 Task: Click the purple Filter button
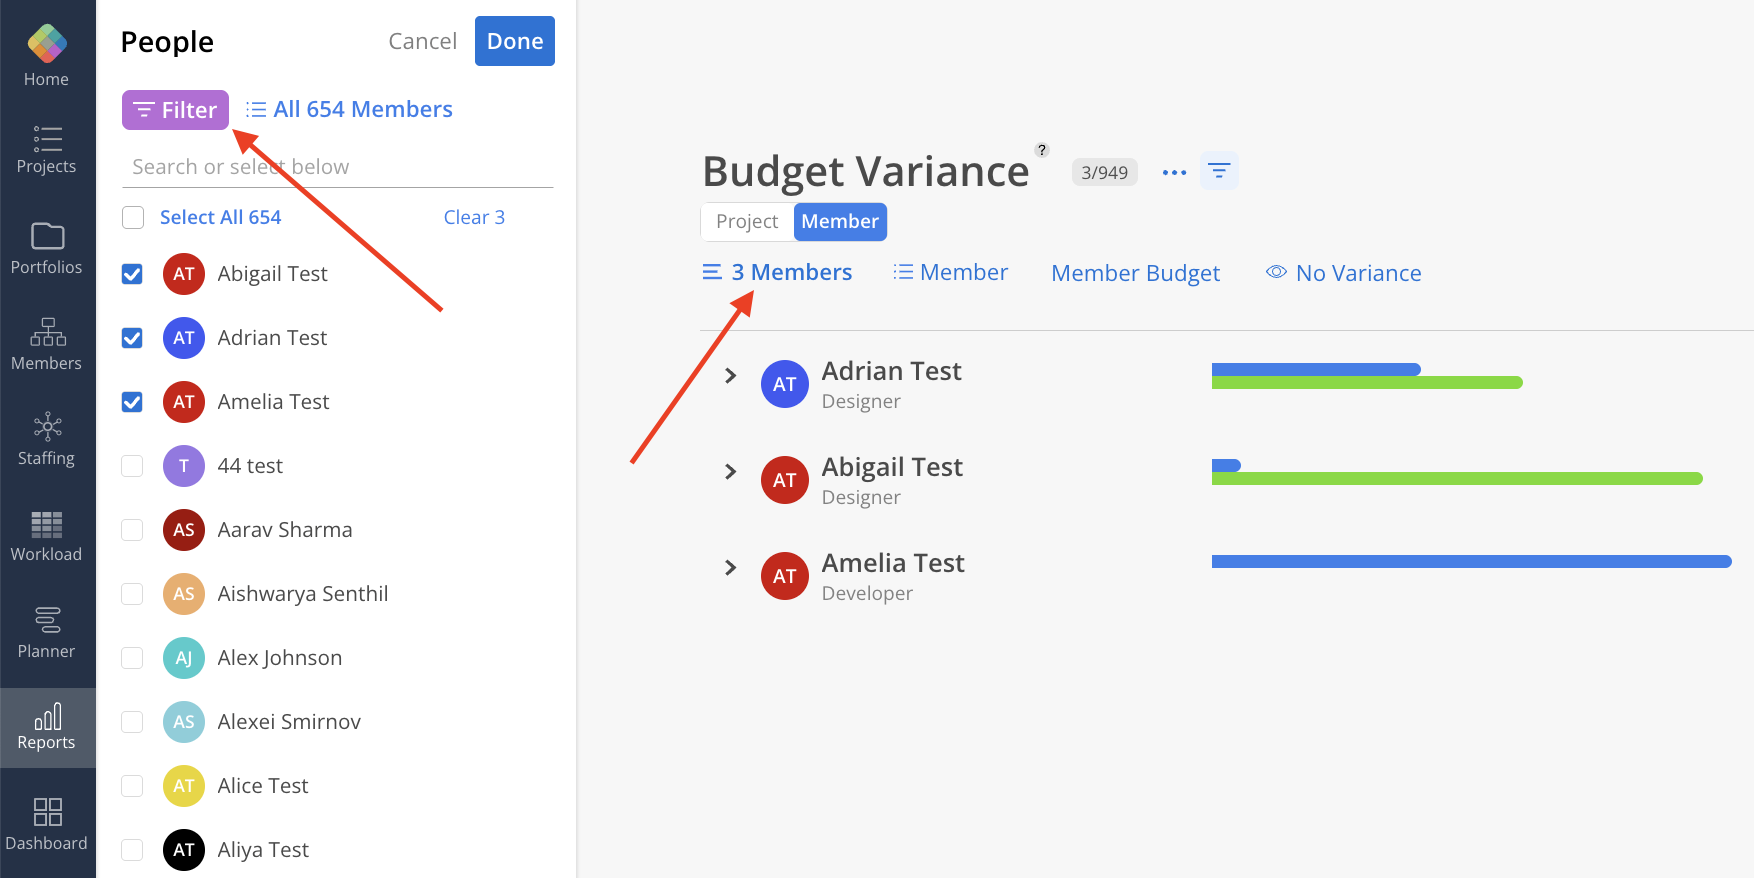point(175,110)
